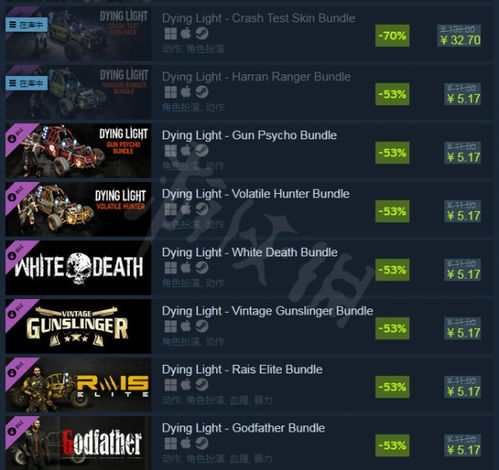Image resolution: width=499 pixels, height=470 pixels.
Task: Click the in-library tag on Harran Ranger Bundle
Action: (27, 83)
